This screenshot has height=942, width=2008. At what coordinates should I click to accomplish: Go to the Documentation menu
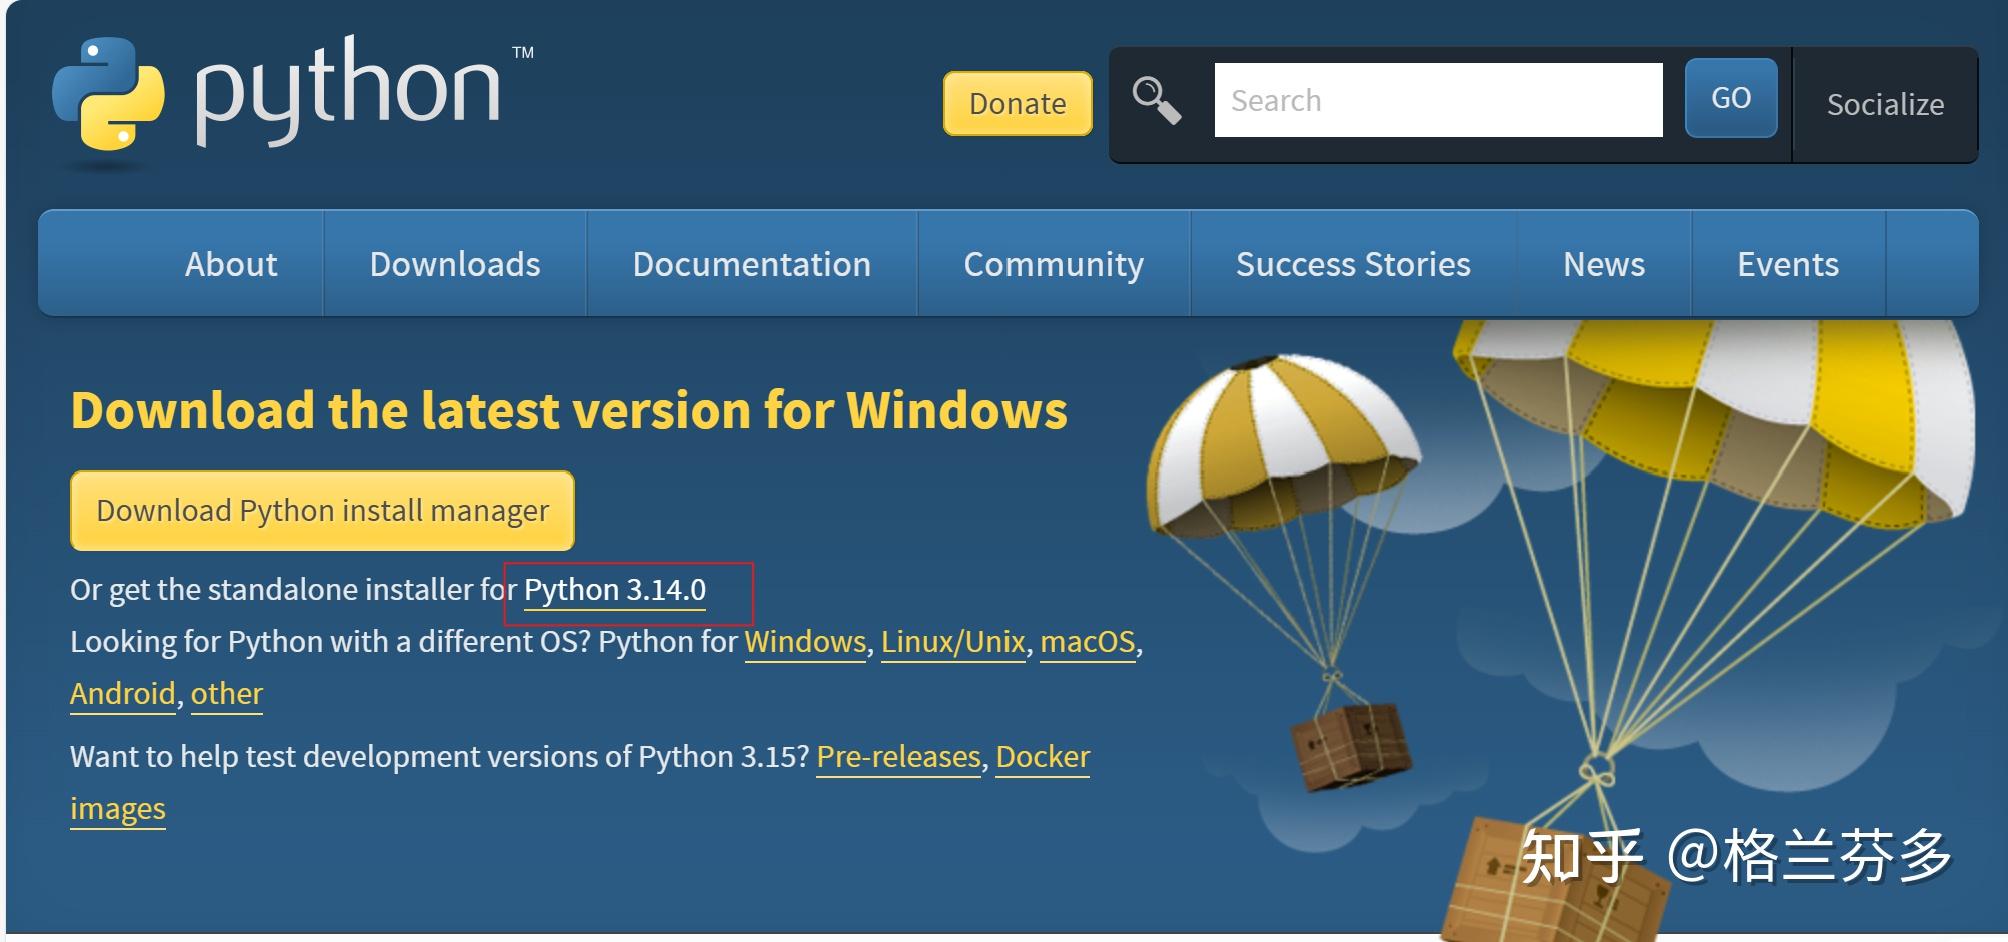[x=751, y=264]
